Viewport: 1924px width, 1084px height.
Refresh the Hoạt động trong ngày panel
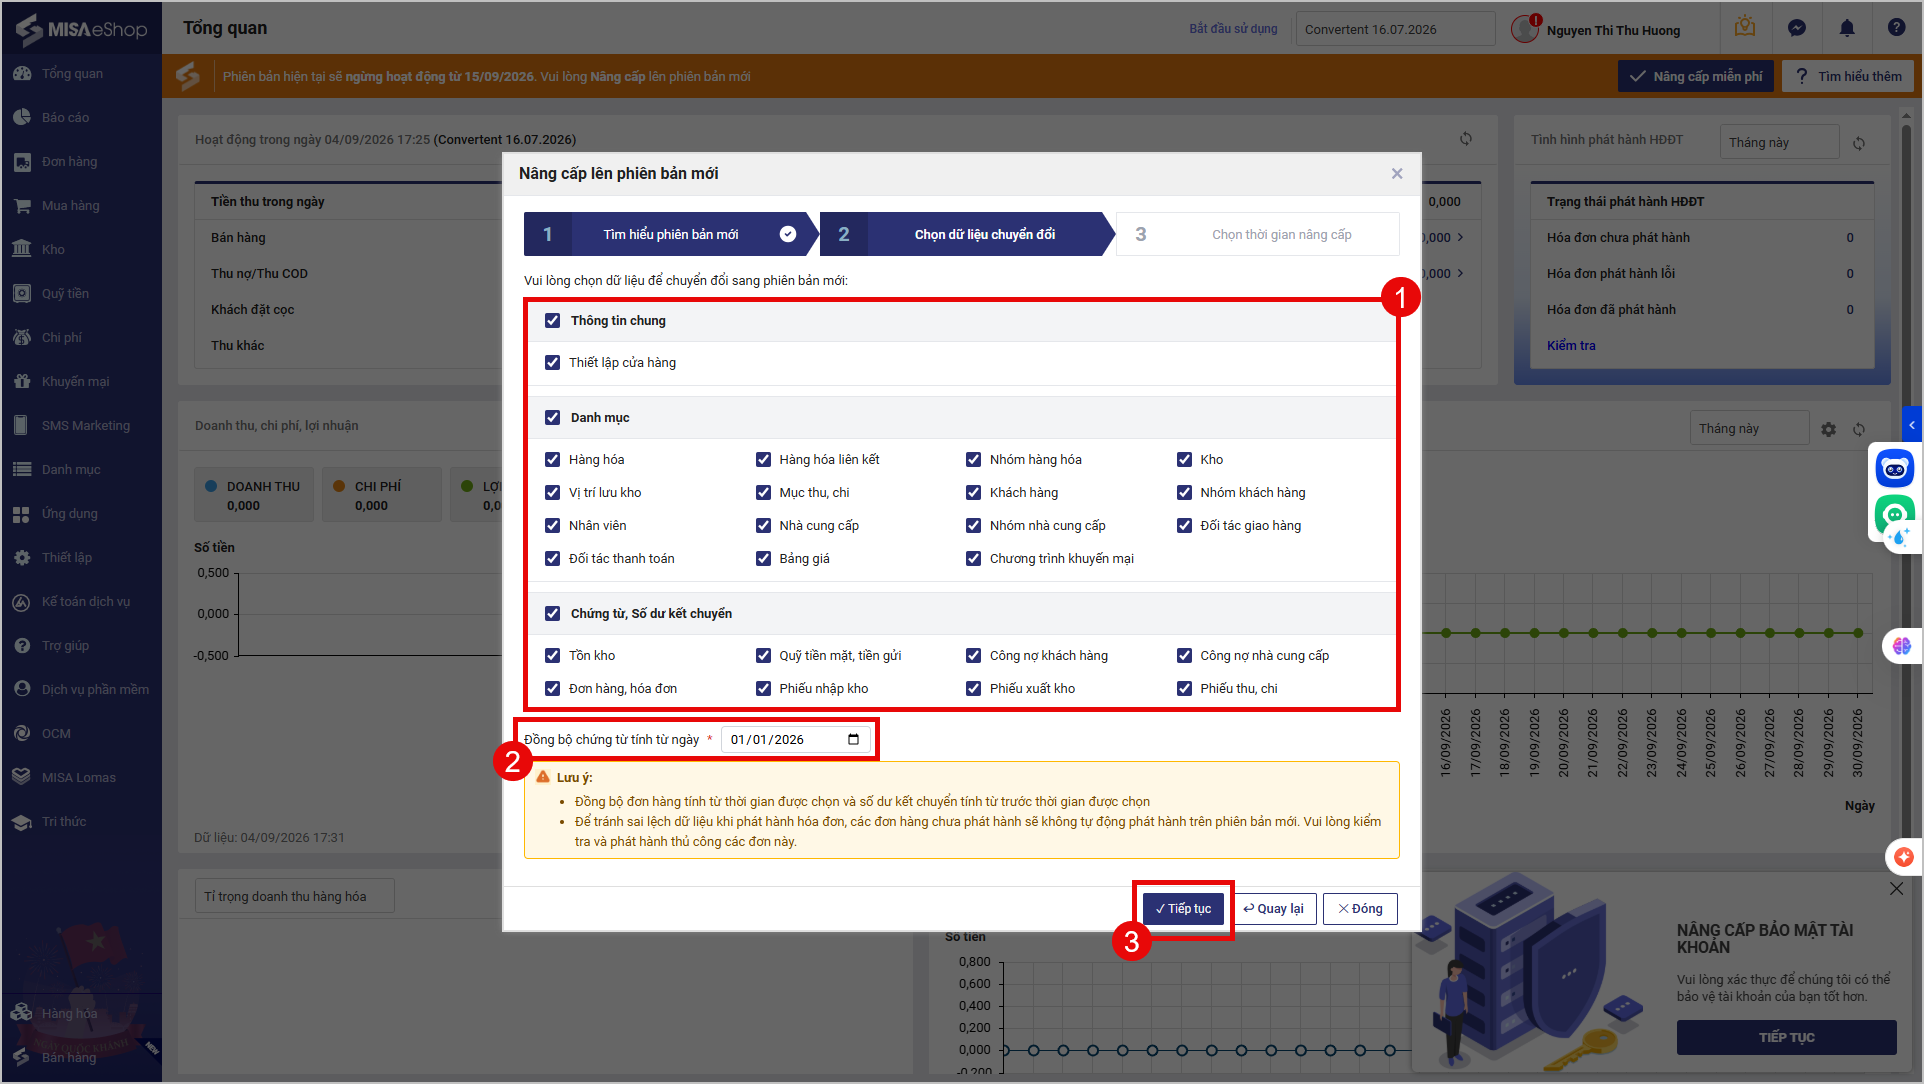coord(1466,139)
